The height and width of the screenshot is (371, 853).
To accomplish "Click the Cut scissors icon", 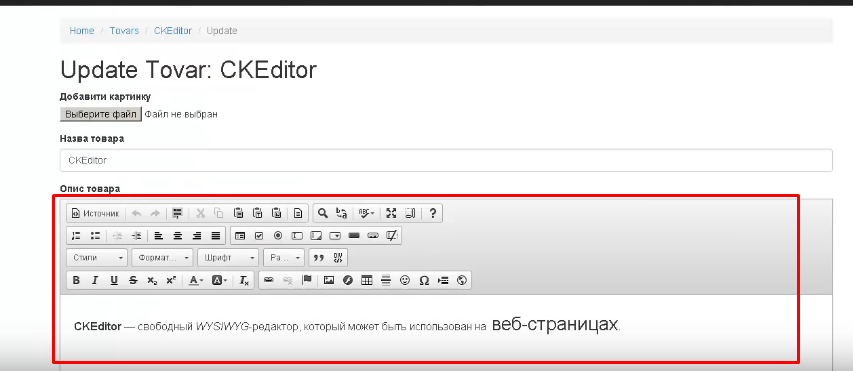I will tap(200, 213).
